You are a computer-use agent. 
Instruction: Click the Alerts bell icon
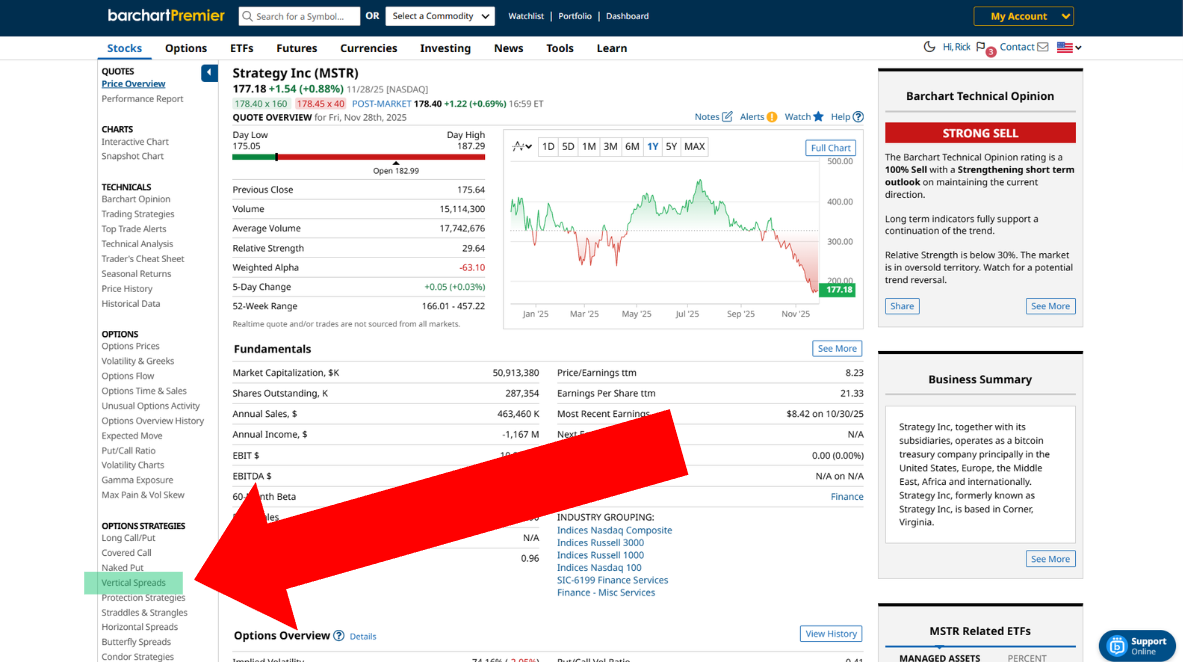point(772,116)
